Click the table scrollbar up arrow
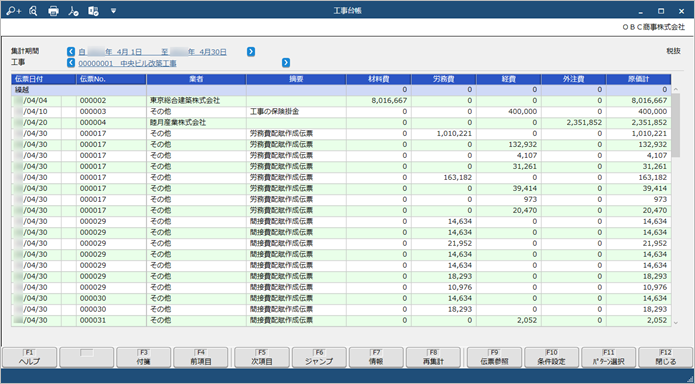695x384 pixels. coord(676,90)
